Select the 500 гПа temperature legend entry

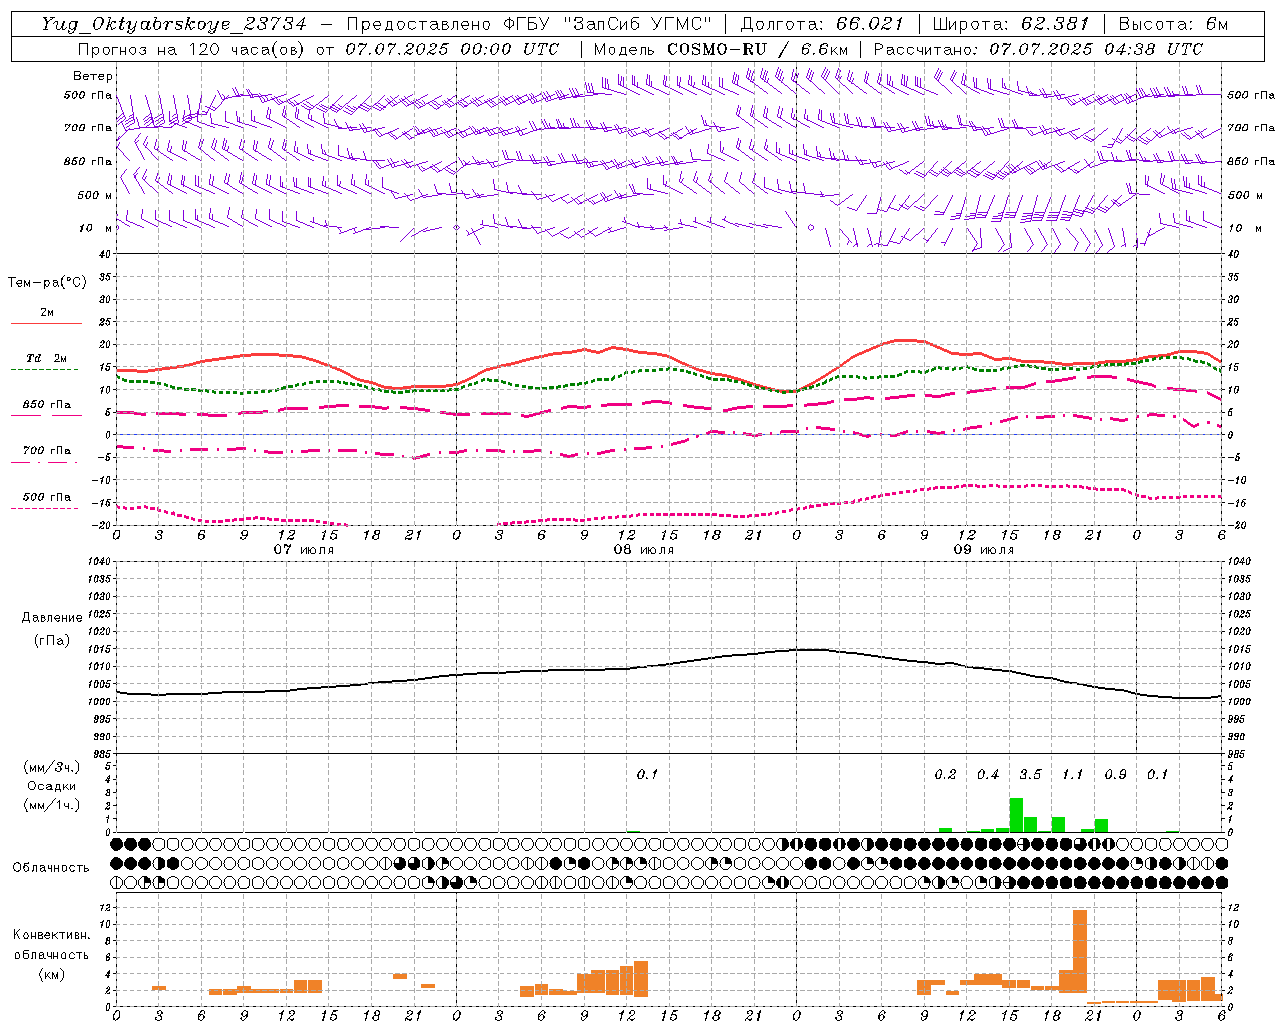pyautogui.click(x=46, y=497)
